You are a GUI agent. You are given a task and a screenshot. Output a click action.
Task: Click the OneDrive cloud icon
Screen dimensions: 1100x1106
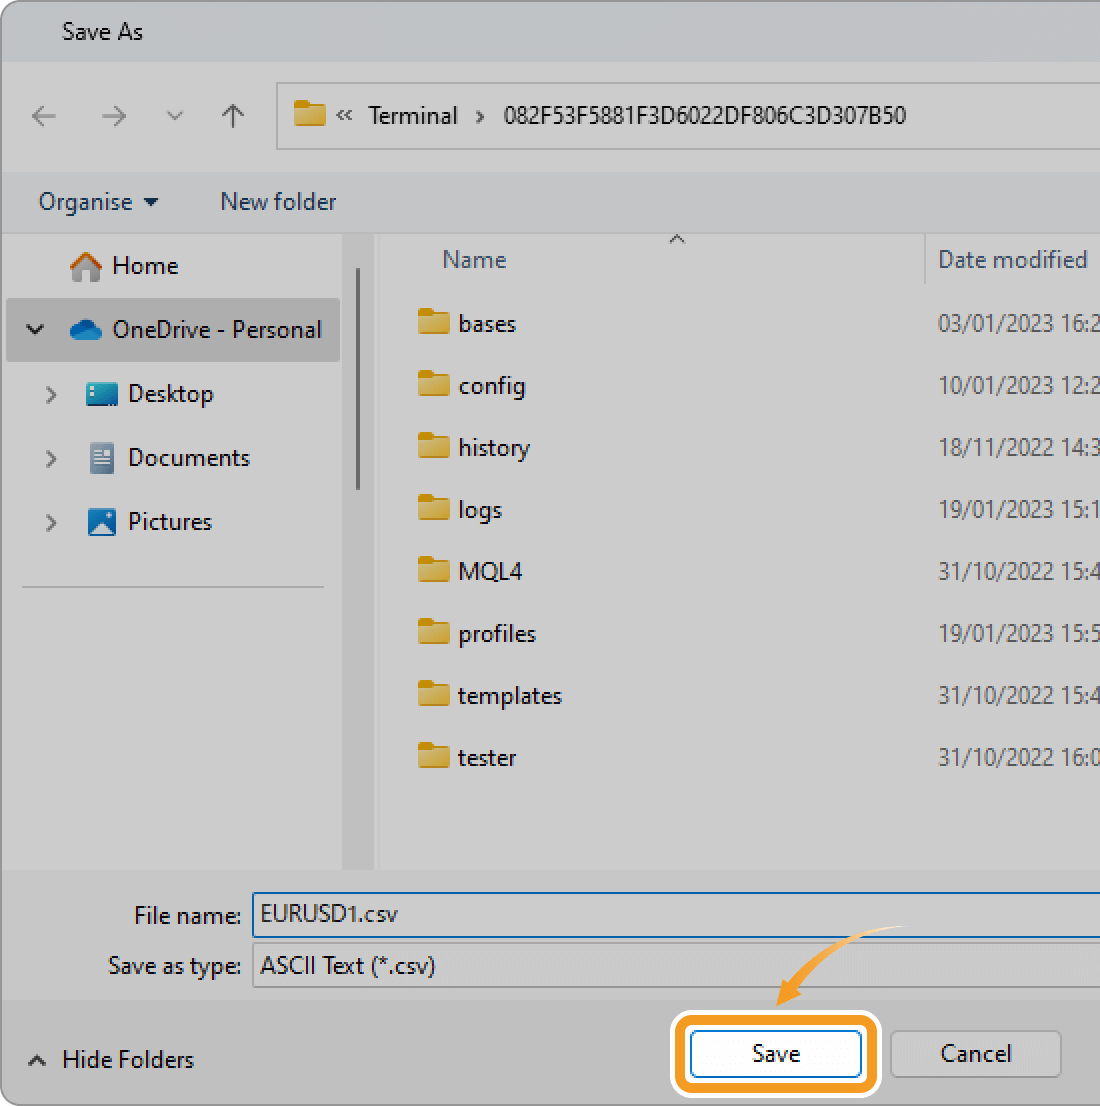85,329
